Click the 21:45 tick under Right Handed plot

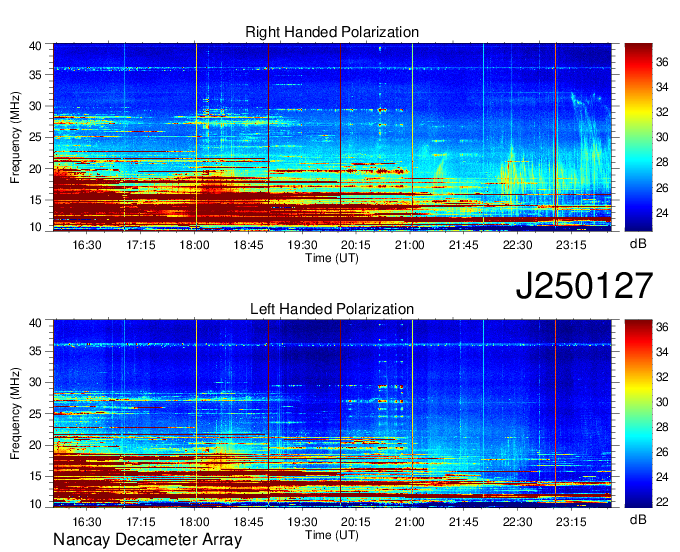464,245
